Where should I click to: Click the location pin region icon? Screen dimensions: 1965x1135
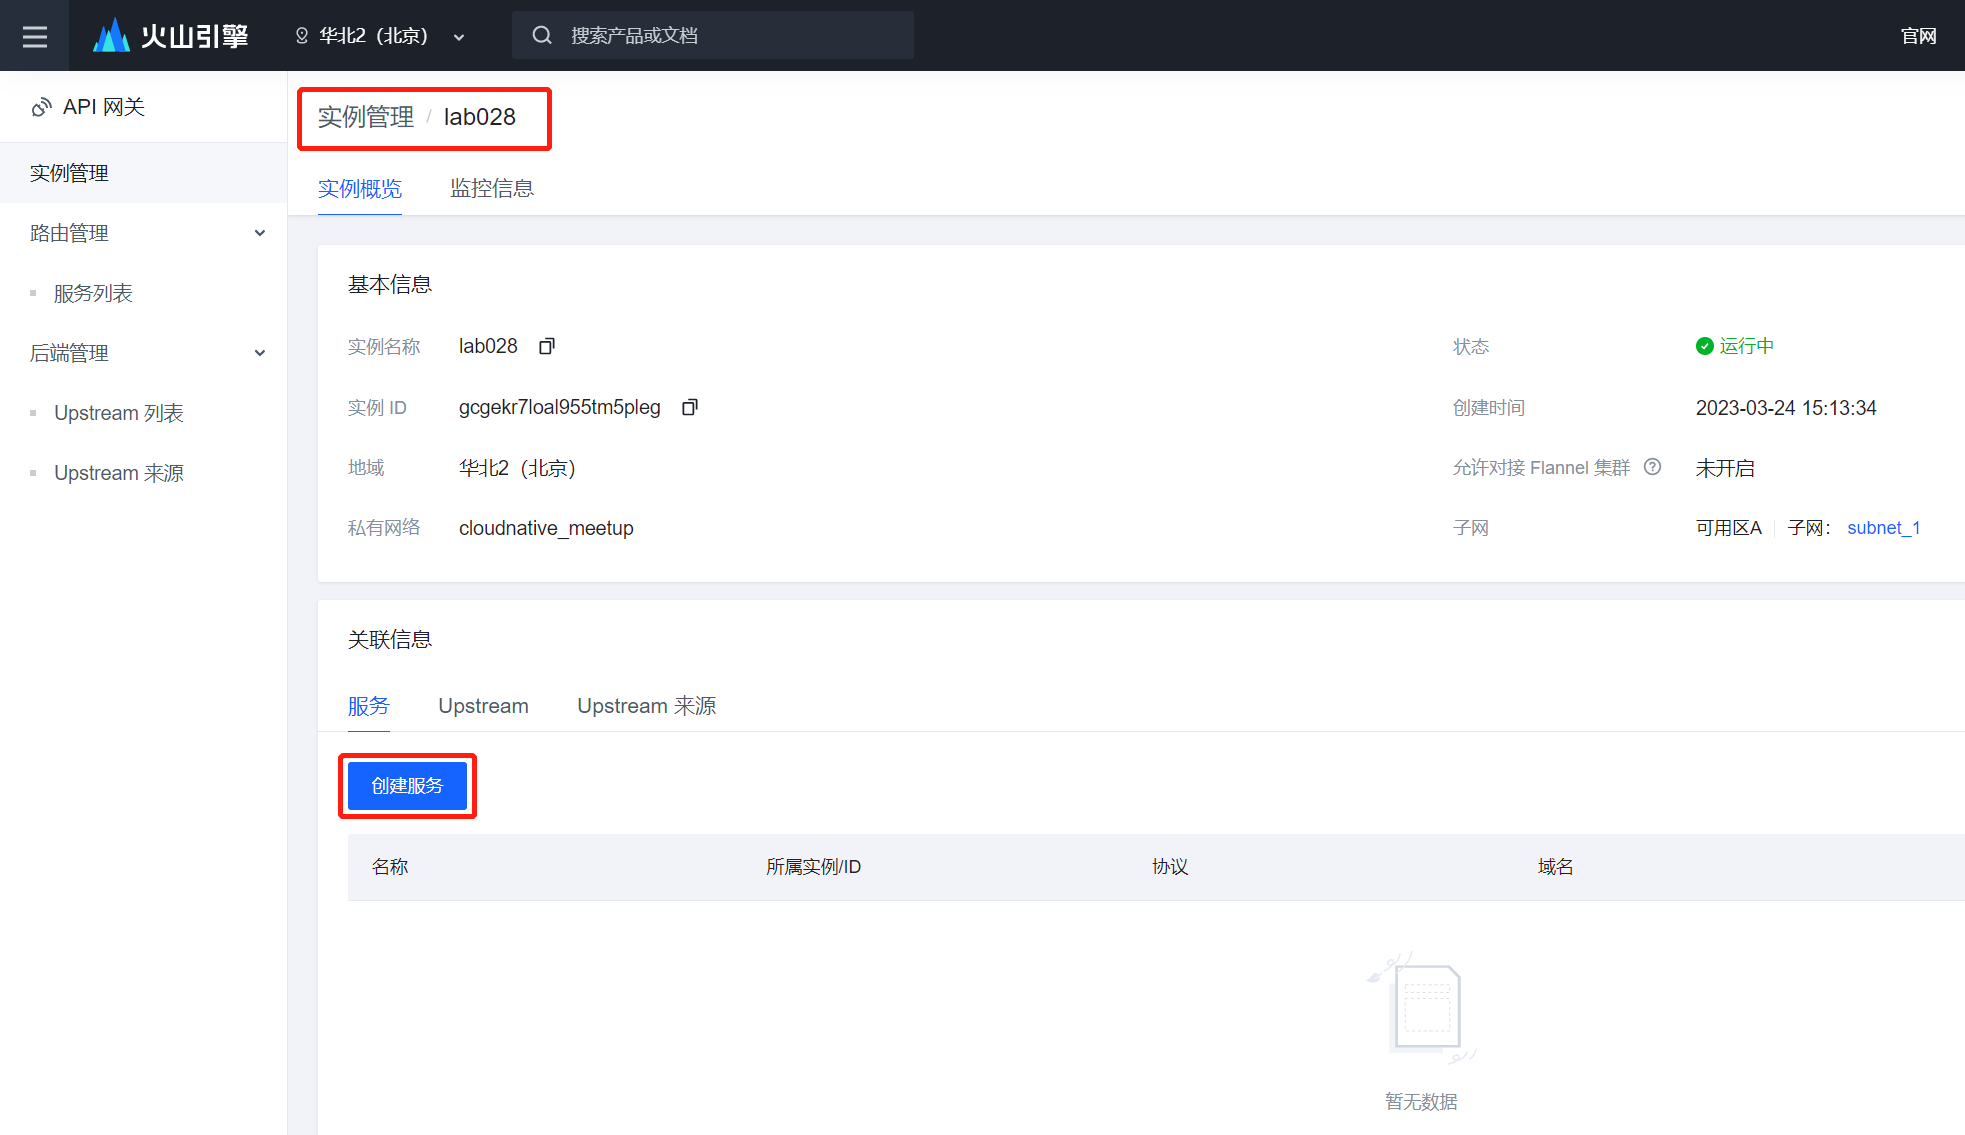302,36
